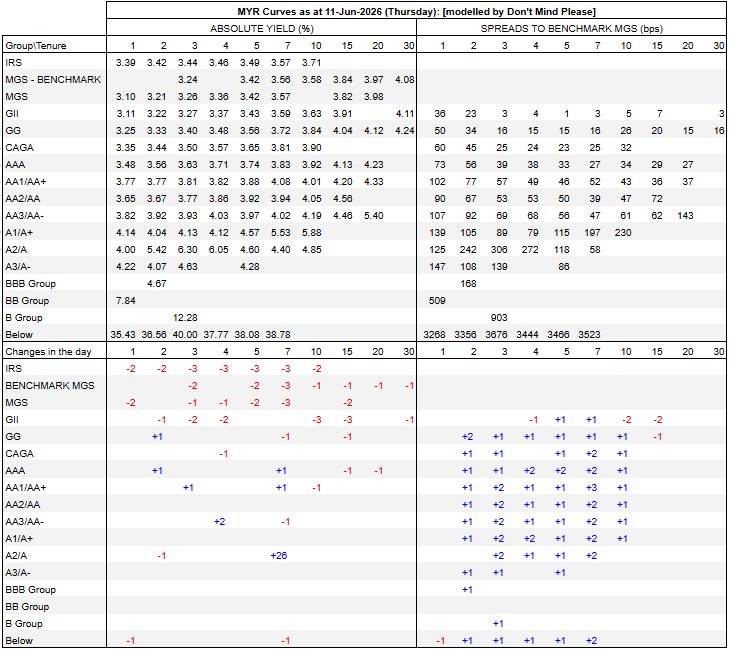Click the 4.56 AA2/AA 15-year yield
This screenshot has width=731, height=650.
tap(343, 199)
